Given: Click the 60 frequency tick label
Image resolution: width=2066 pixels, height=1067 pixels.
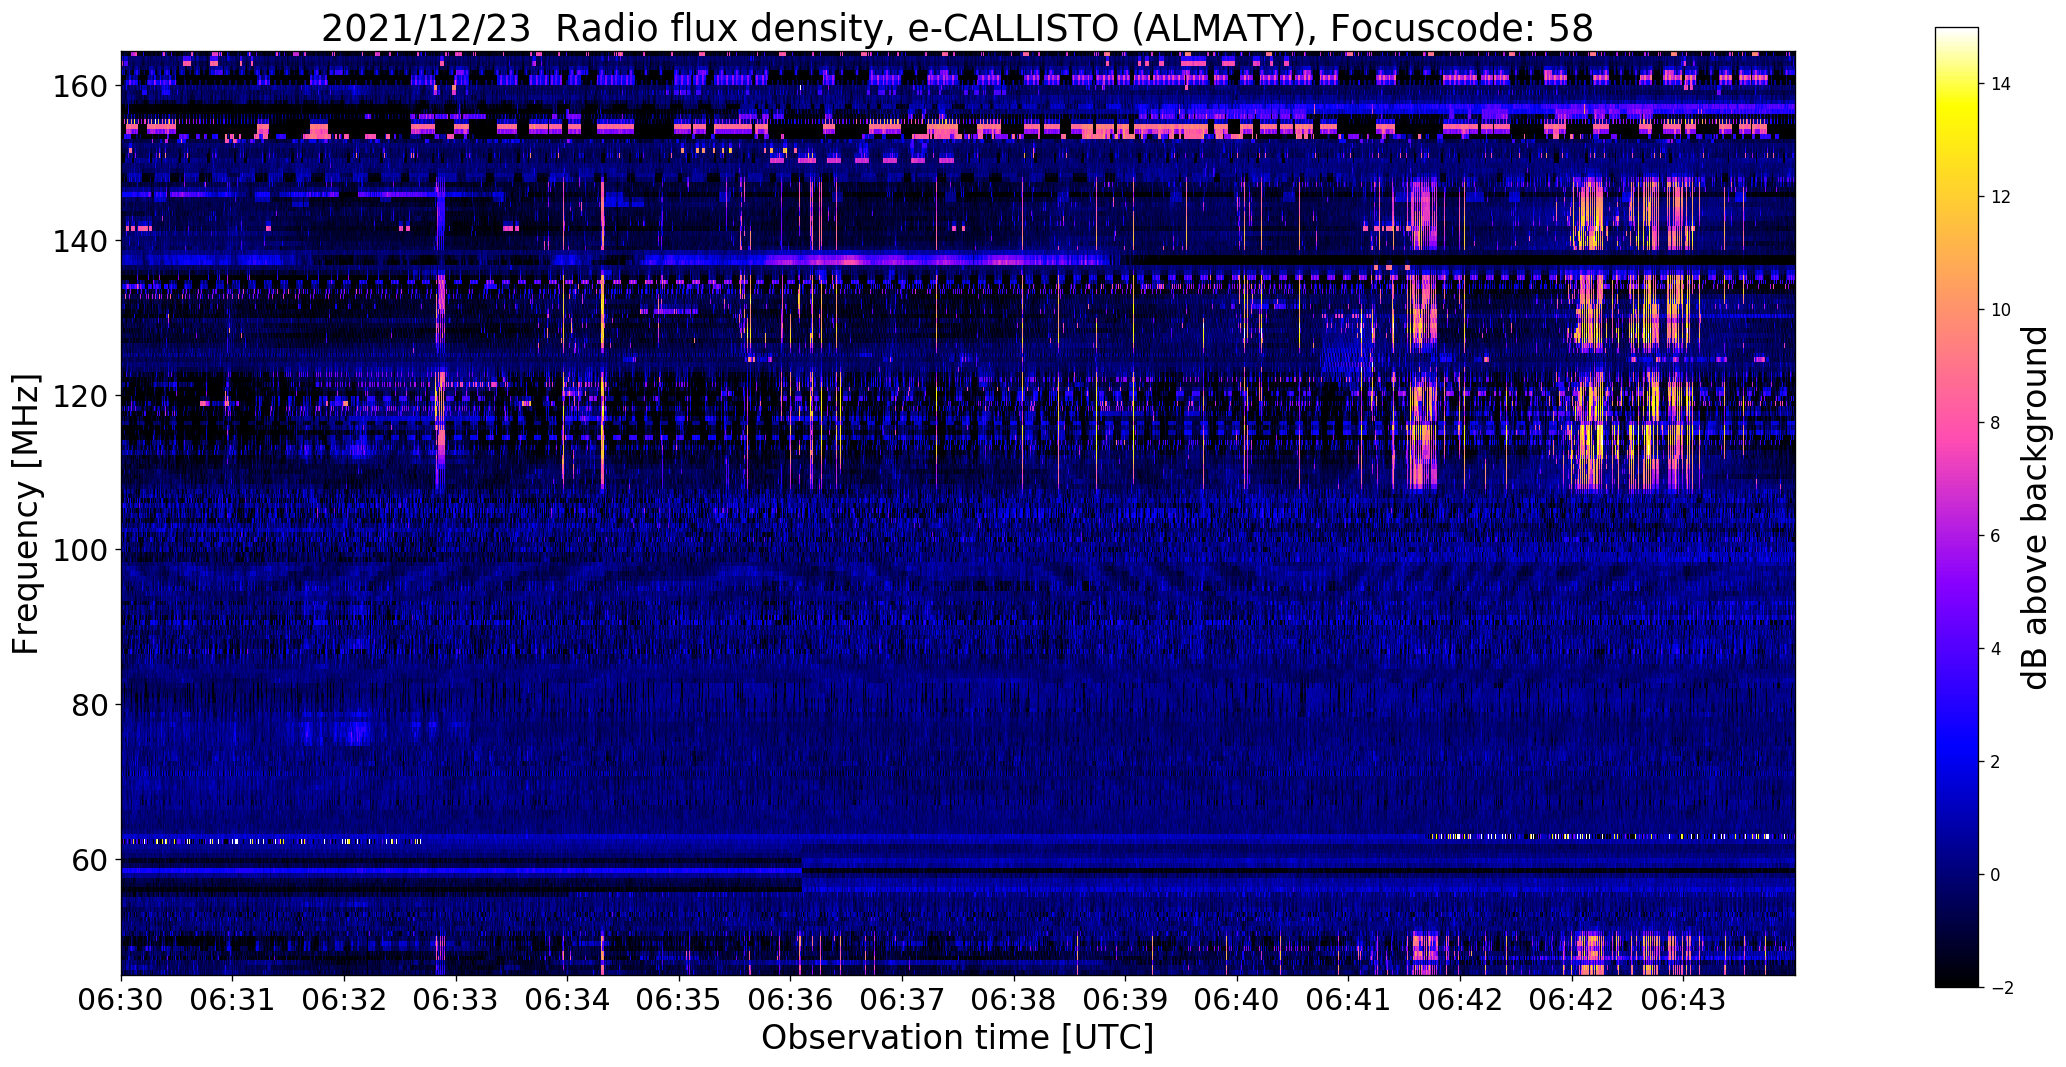Looking at the screenshot, I should (x=87, y=860).
